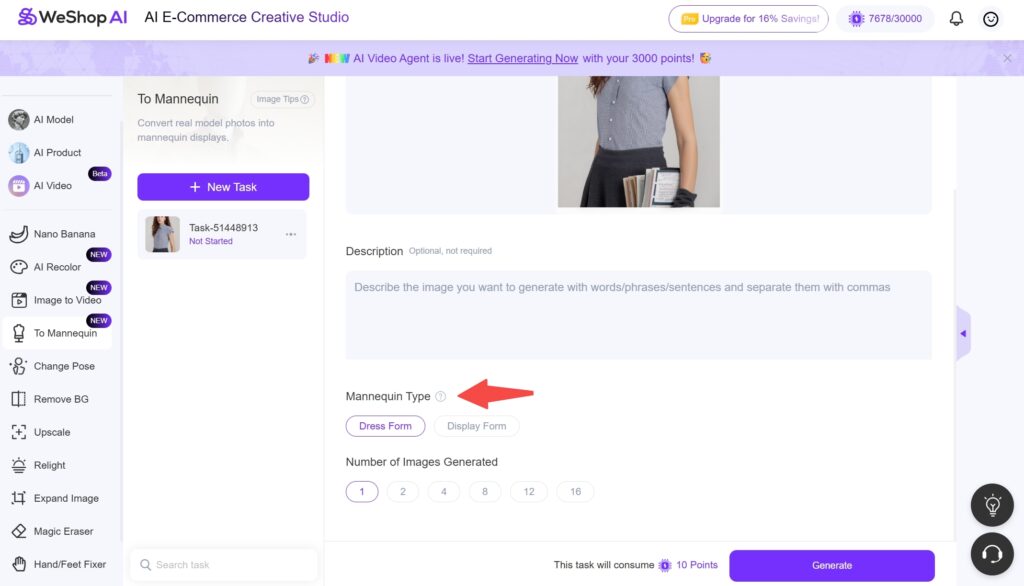Click the Mannequin Type help icon

pyautogui.click(x=441, y=397)
